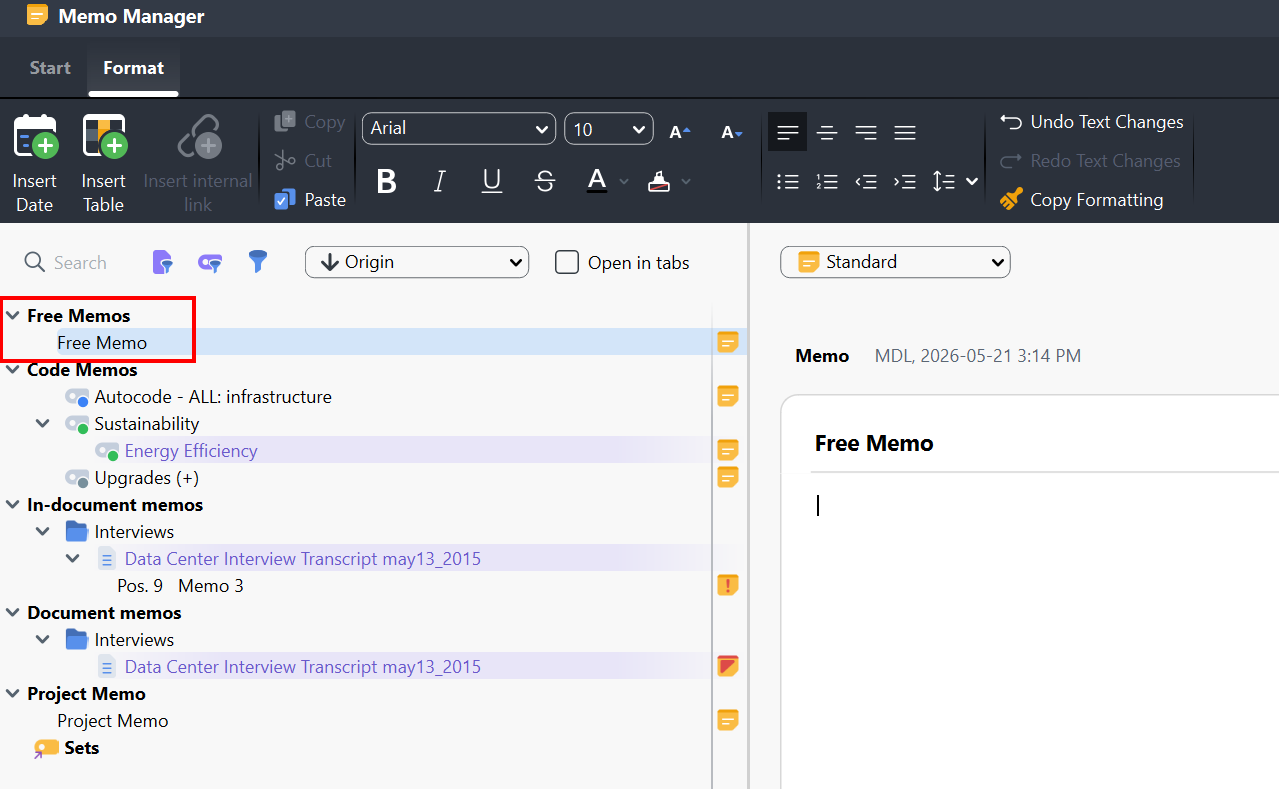This screenshot has width=1279, height=789.
Task: Open the Origin sort dropdown
Action: click(x=417, y=262)
